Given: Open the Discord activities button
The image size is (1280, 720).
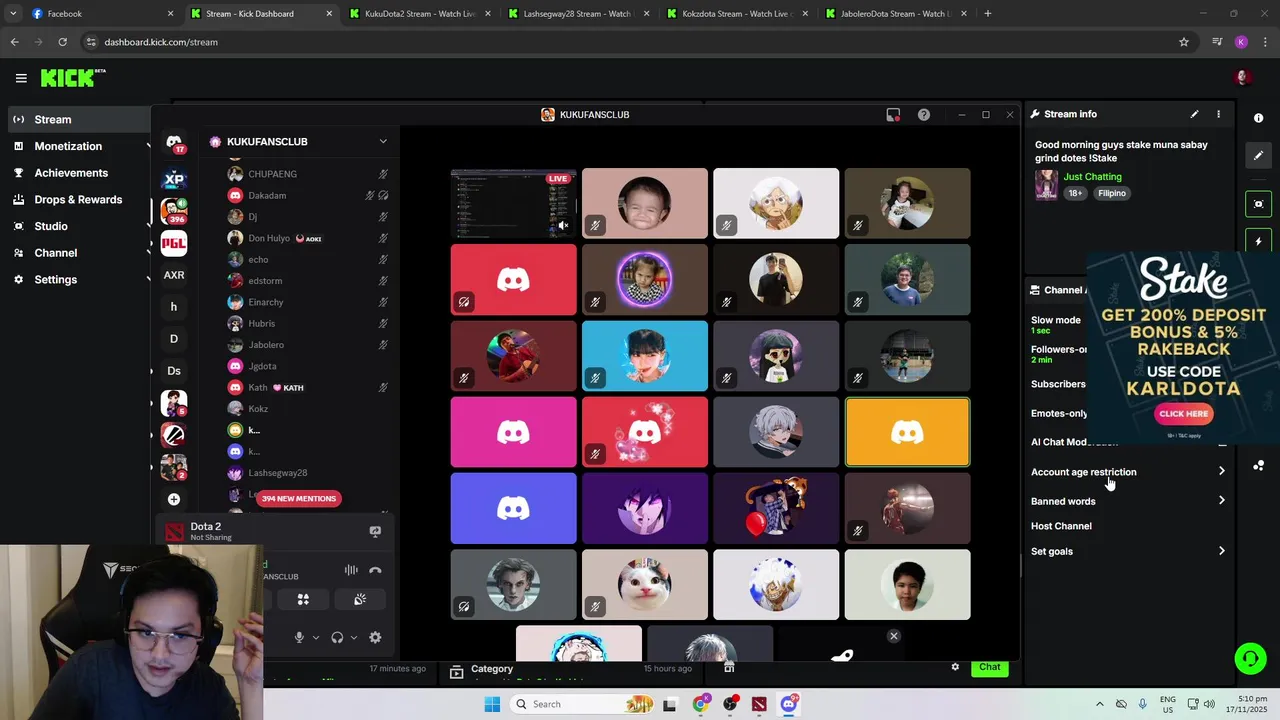Looking at the screenshot, I should [x=303, y=599].
